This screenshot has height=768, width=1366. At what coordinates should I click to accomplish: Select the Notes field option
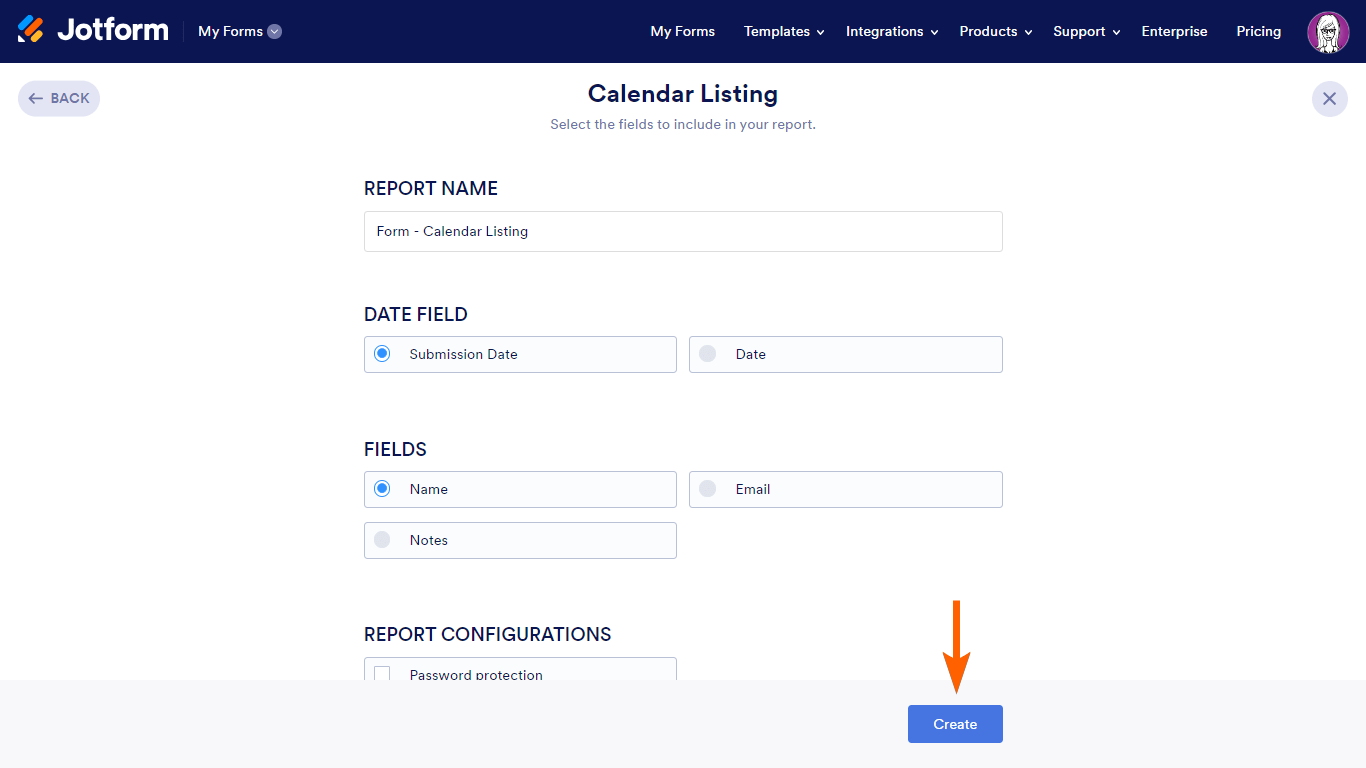382,540
